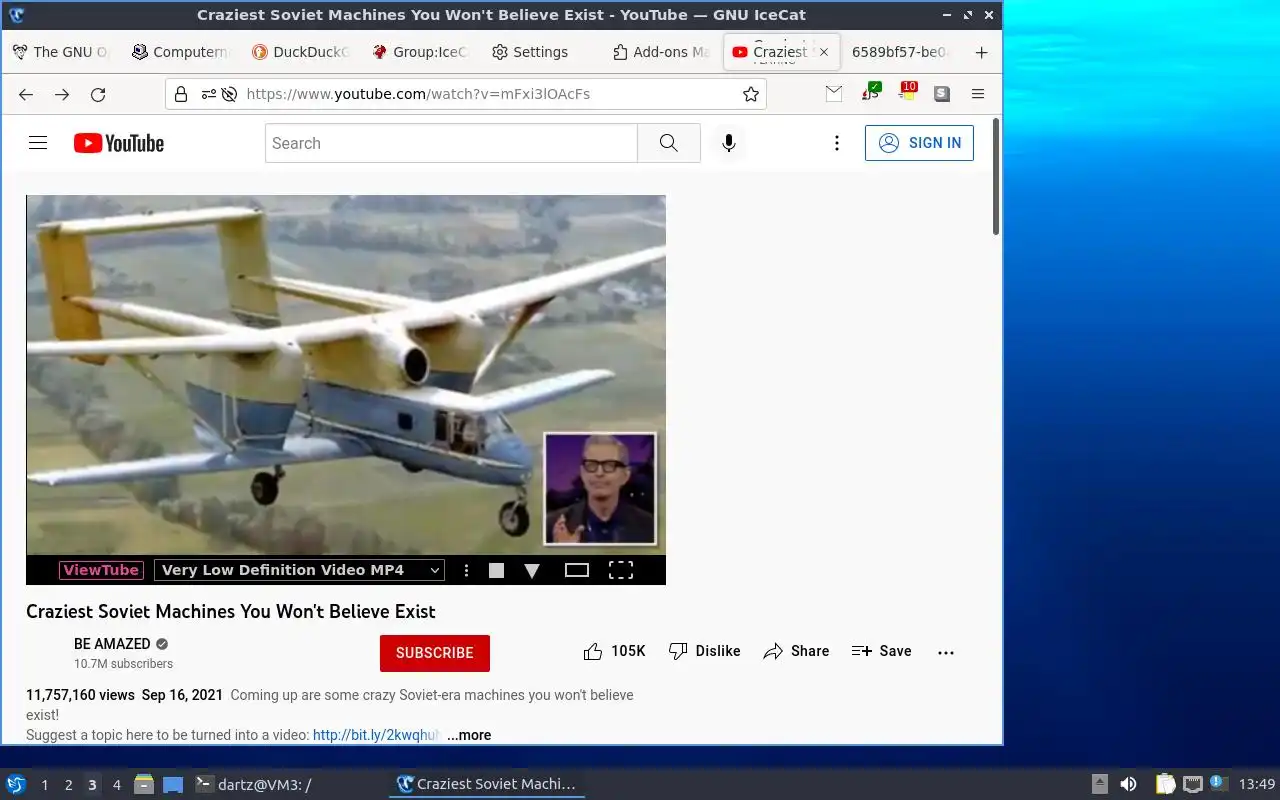Switch to the DuckDuckGo tab
The height and width of the screenshot is (800, 1280).
pos(300,52)
